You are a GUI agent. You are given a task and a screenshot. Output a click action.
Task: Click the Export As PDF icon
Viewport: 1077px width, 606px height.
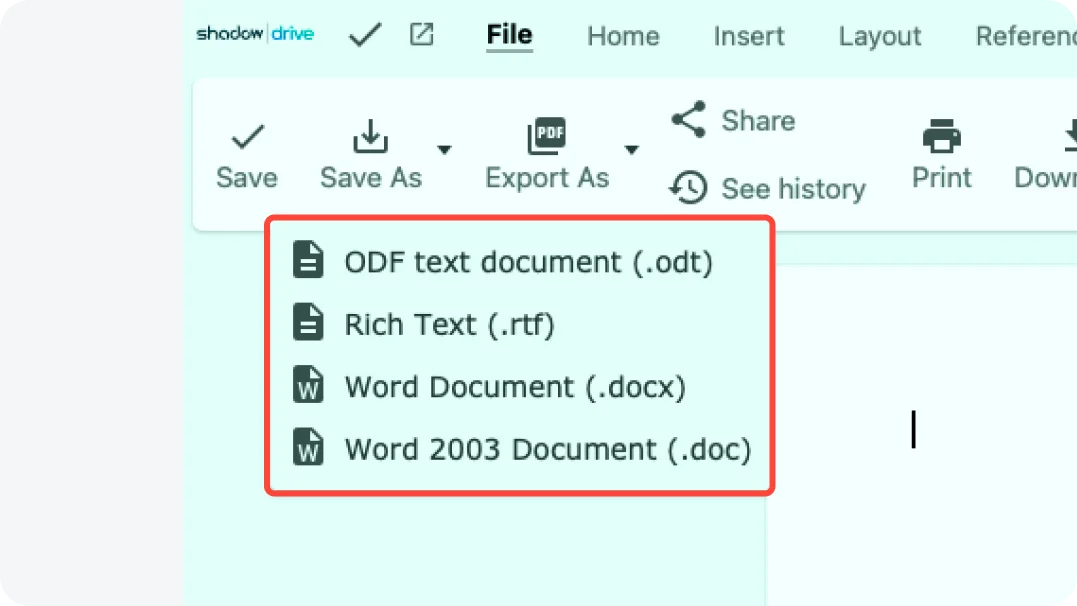pyautogui.click(x=546, y=136)
